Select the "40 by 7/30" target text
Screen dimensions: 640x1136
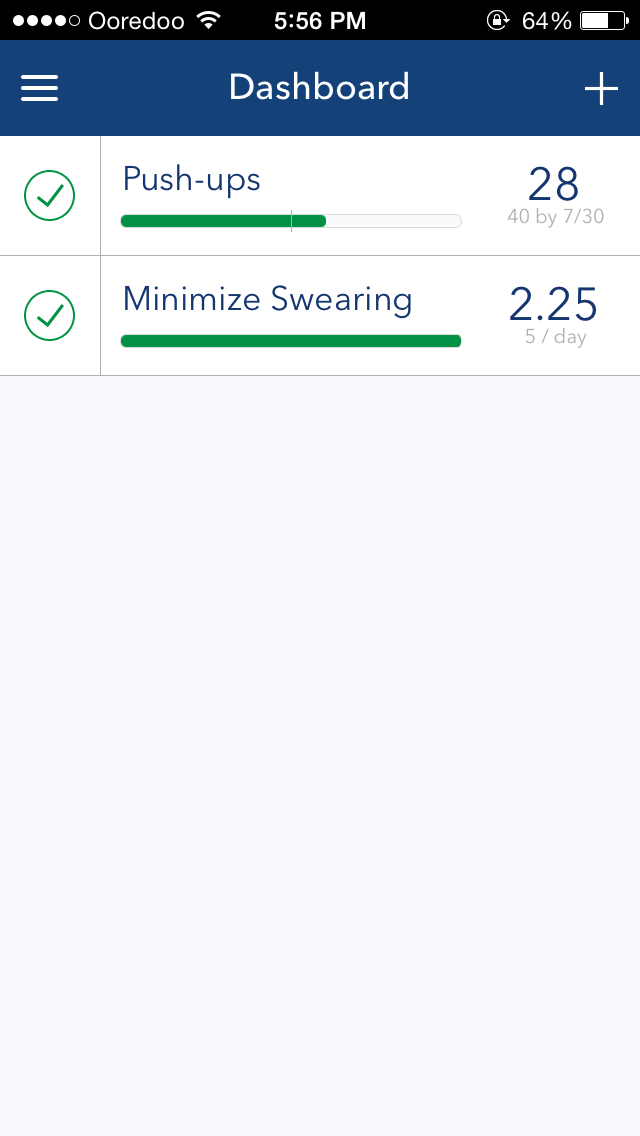pos(556,216)
